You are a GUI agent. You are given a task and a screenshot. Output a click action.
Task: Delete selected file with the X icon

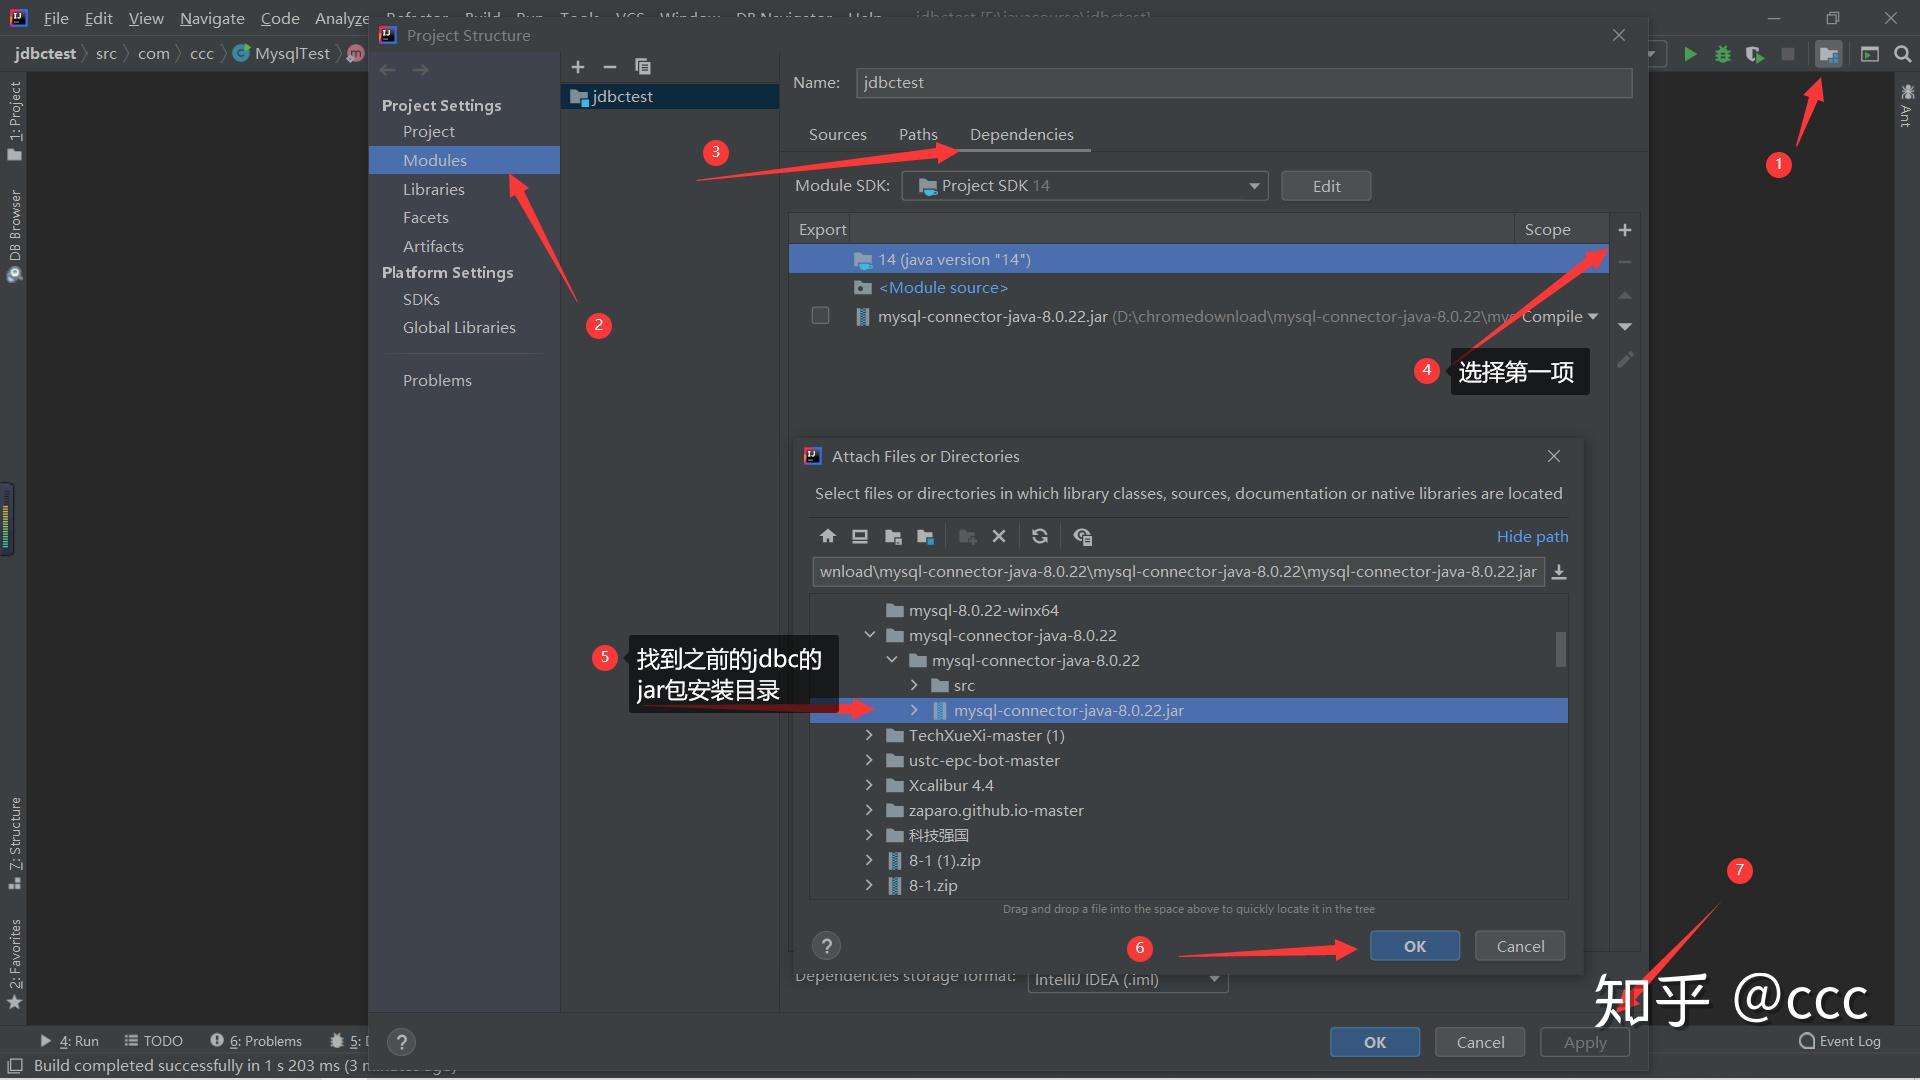999,537
